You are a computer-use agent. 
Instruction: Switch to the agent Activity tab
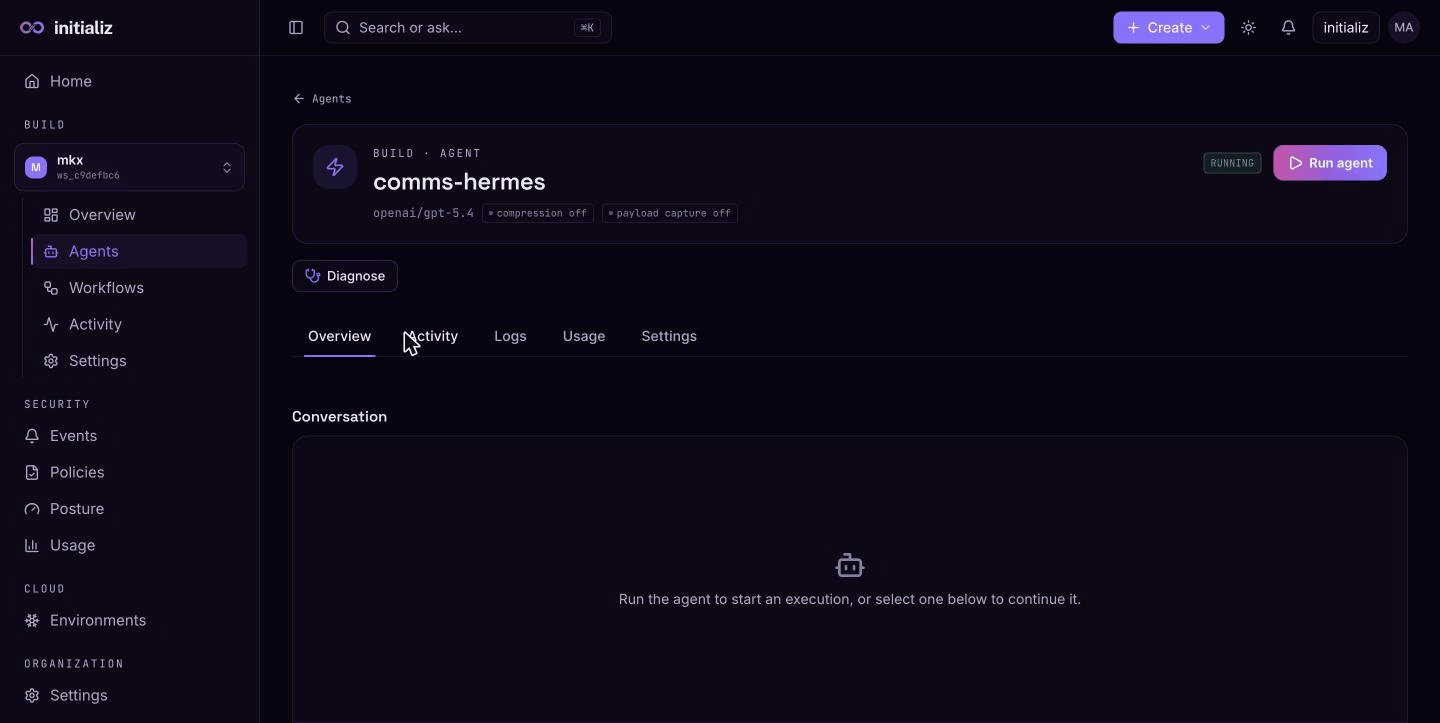pos(431,336)
